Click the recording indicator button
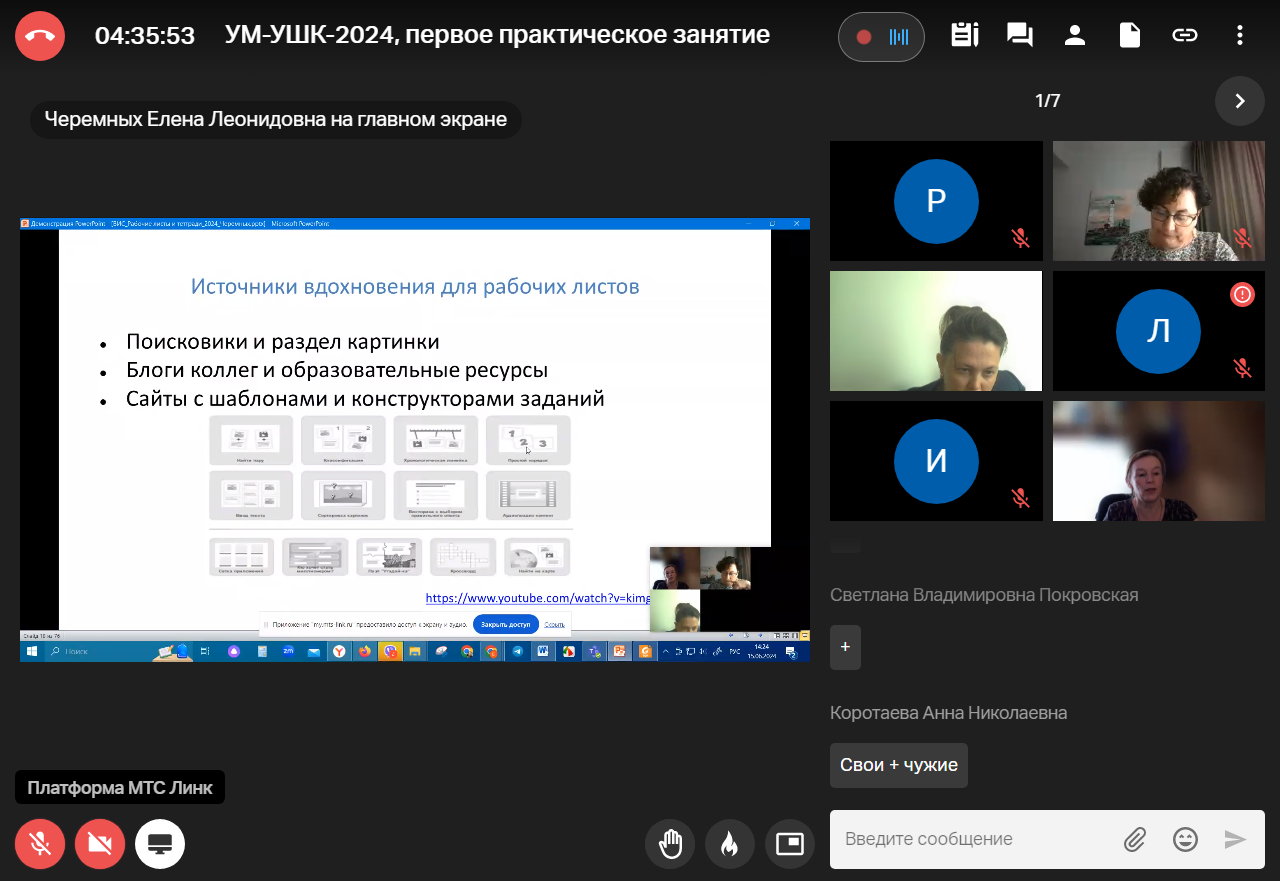The image size is (1280, 881). pyautogui.click(x=881, y=37)
